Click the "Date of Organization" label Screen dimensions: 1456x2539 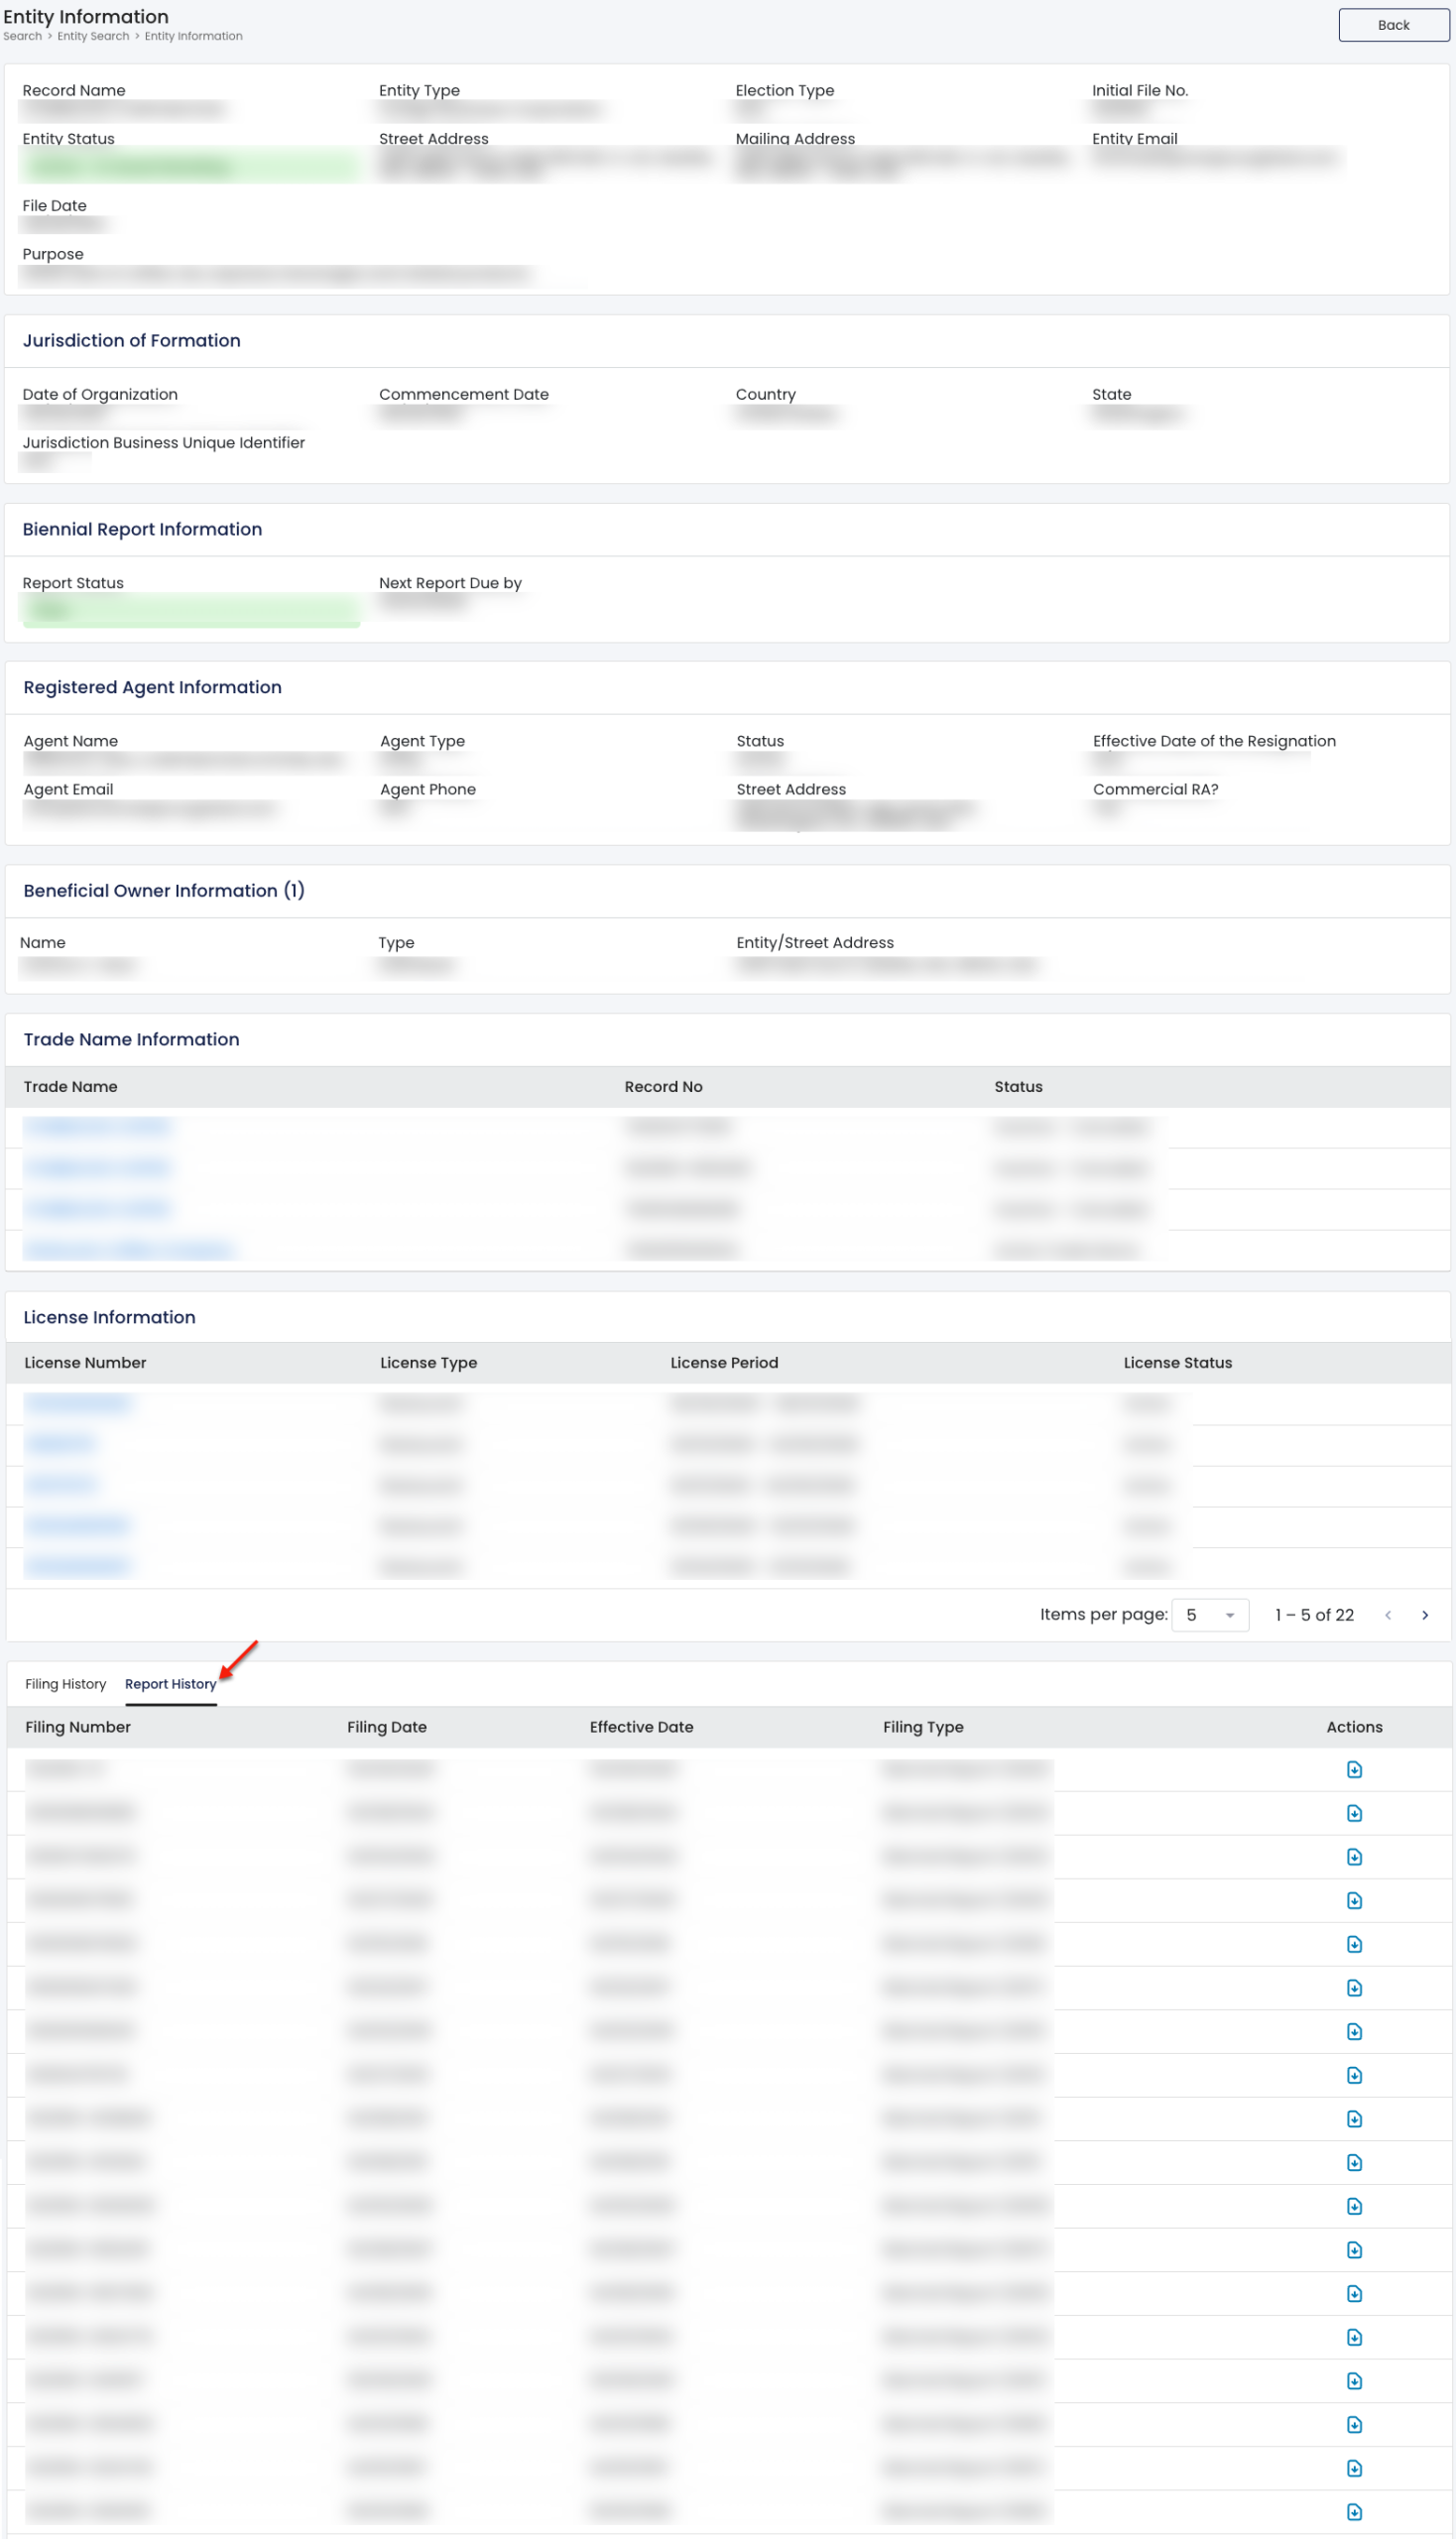(x=100, y=394)
